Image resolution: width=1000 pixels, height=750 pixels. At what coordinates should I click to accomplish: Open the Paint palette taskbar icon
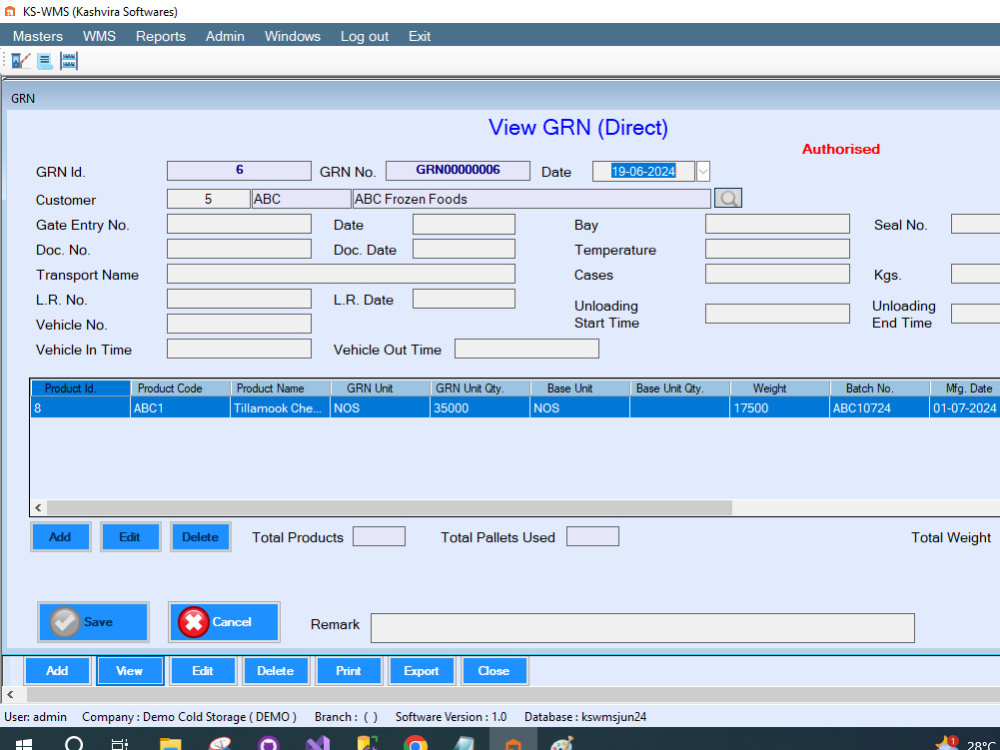(561, 744)
